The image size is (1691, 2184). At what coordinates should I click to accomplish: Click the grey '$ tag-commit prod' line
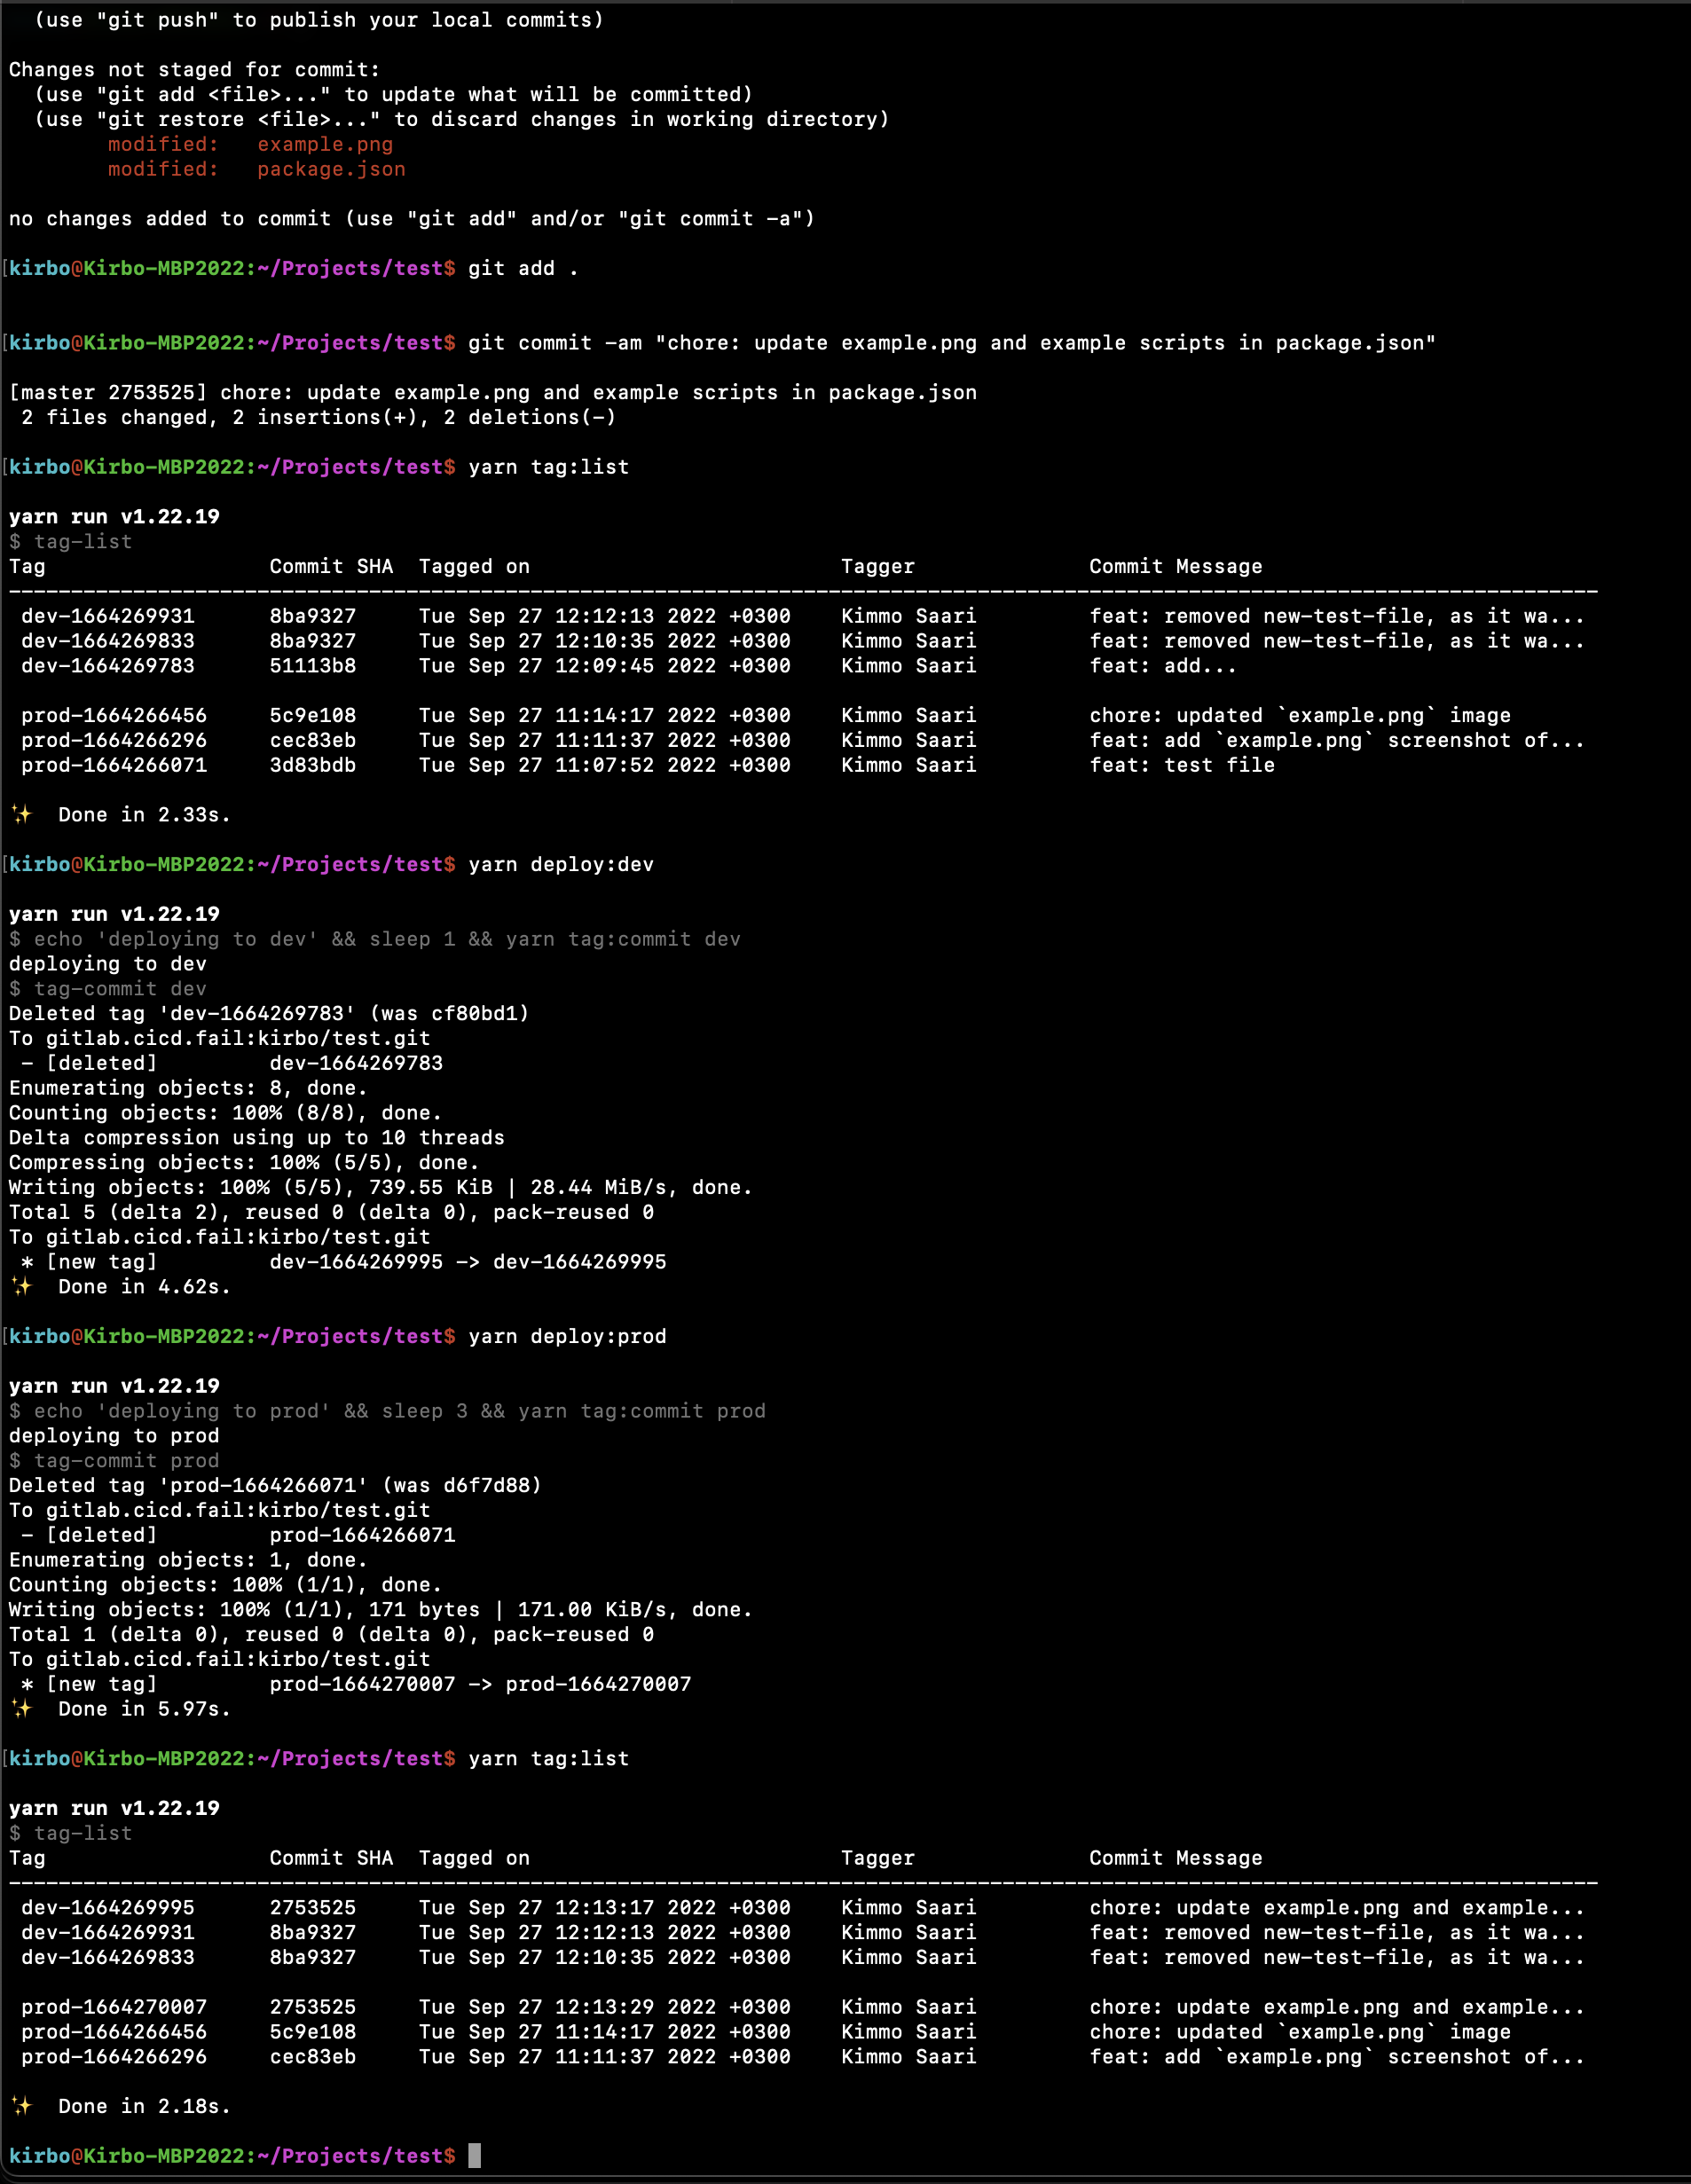tap(114, 1461)
